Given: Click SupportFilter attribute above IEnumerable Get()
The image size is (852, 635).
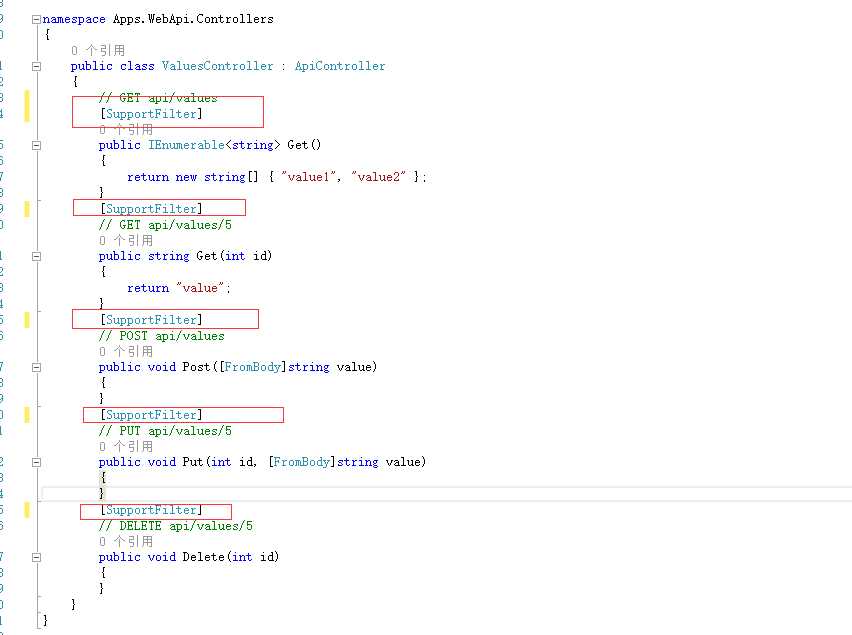Looking at the screenshot, I should 151,114.
